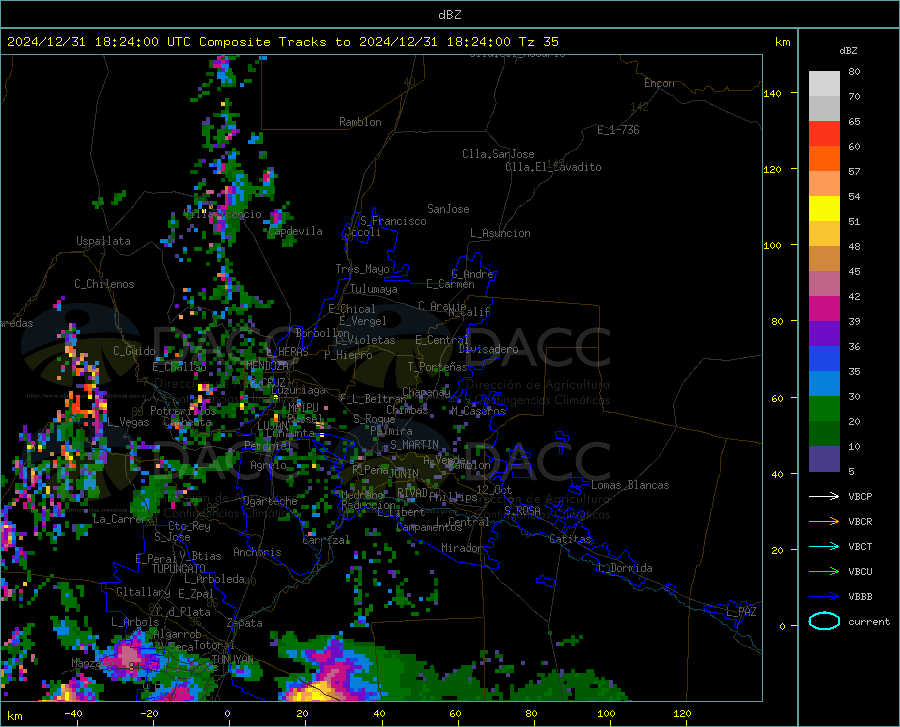The width and height of the screenshot is (900, 727).
Task: Click the TUPUNGATO label on map
Action: [179, 569]
